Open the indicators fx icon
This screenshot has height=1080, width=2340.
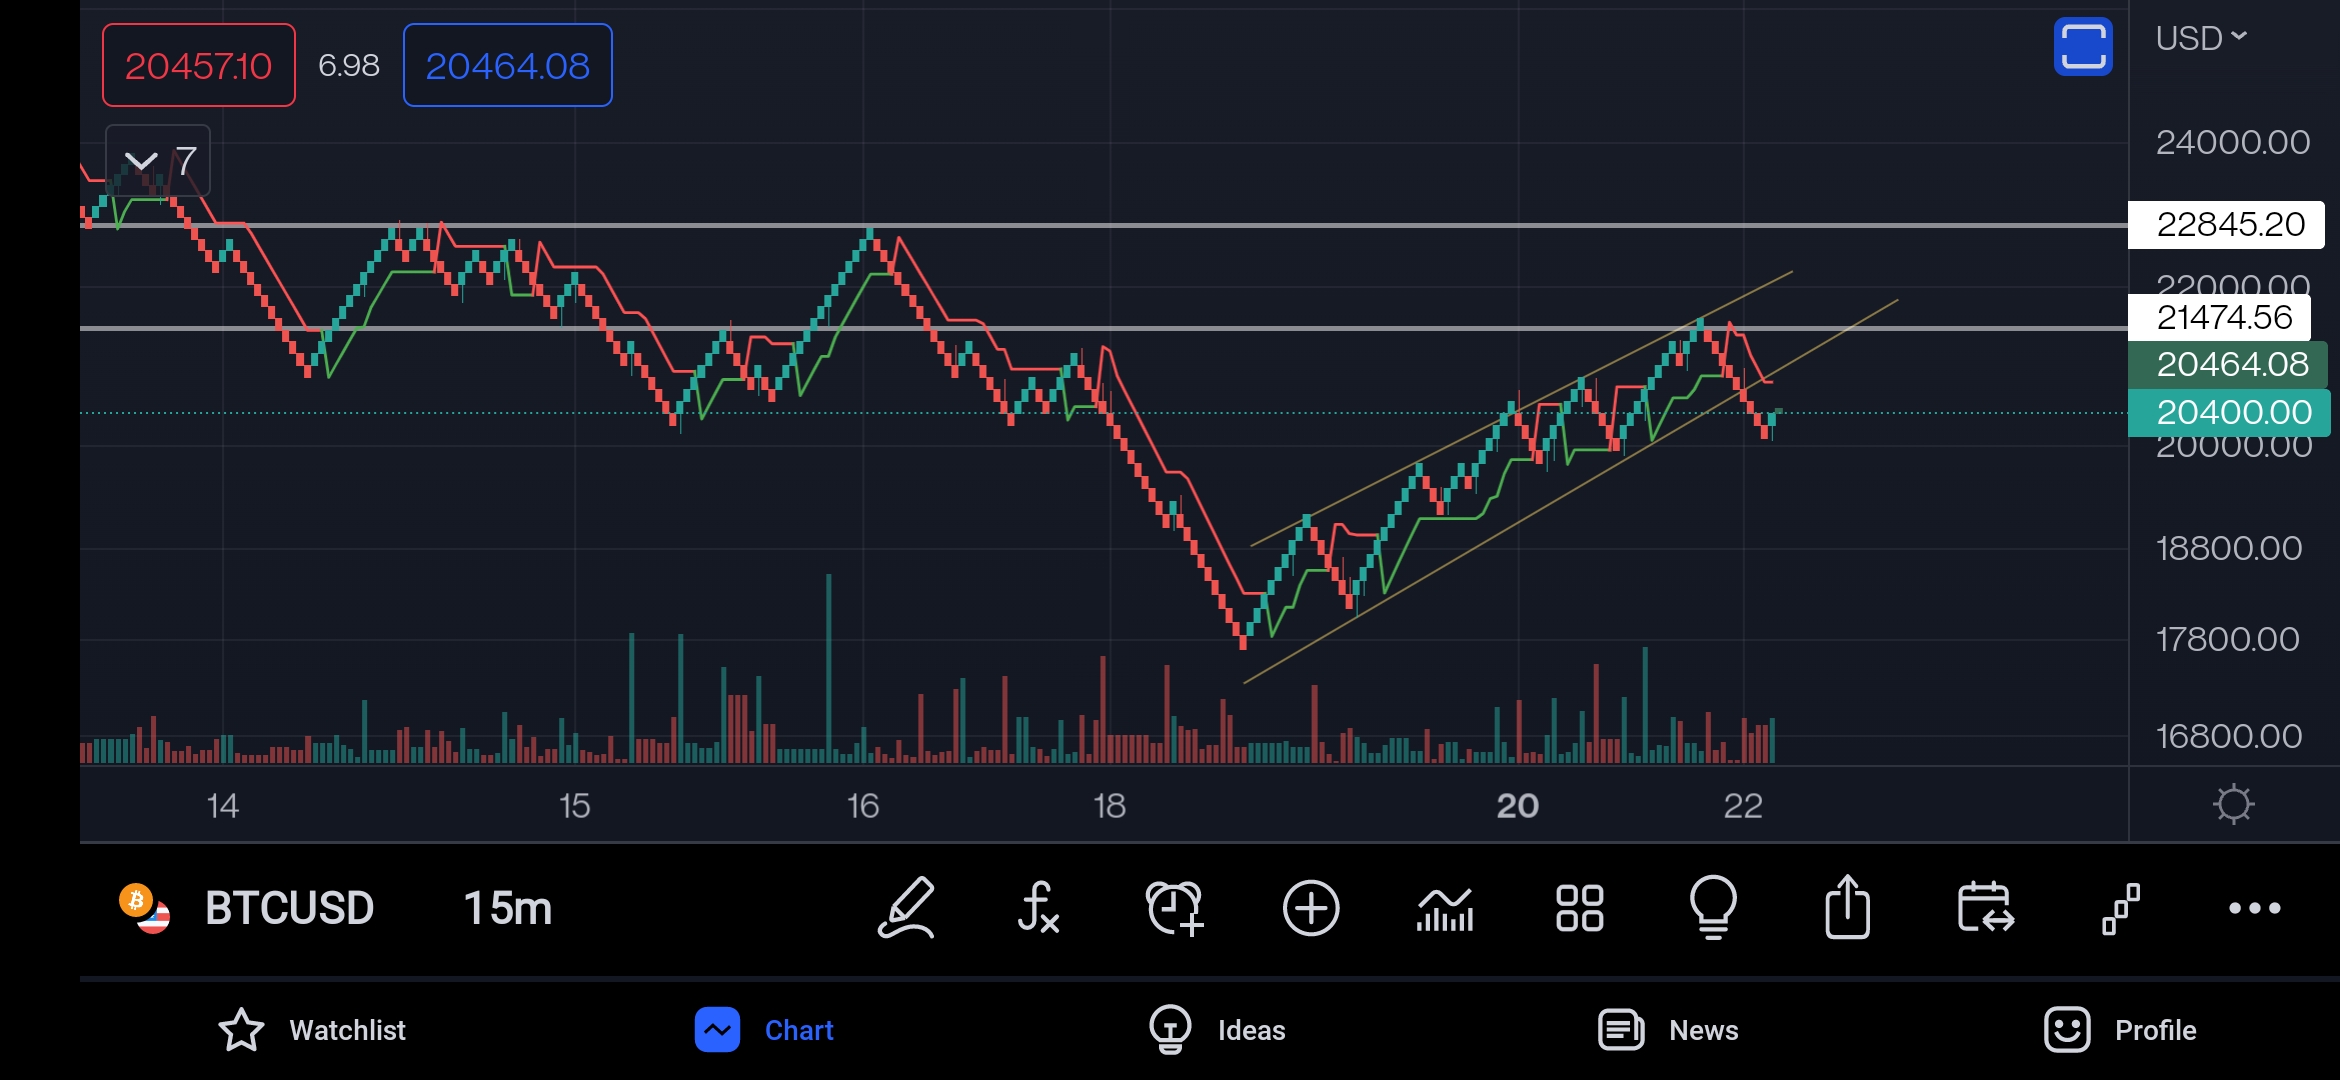1039,908
